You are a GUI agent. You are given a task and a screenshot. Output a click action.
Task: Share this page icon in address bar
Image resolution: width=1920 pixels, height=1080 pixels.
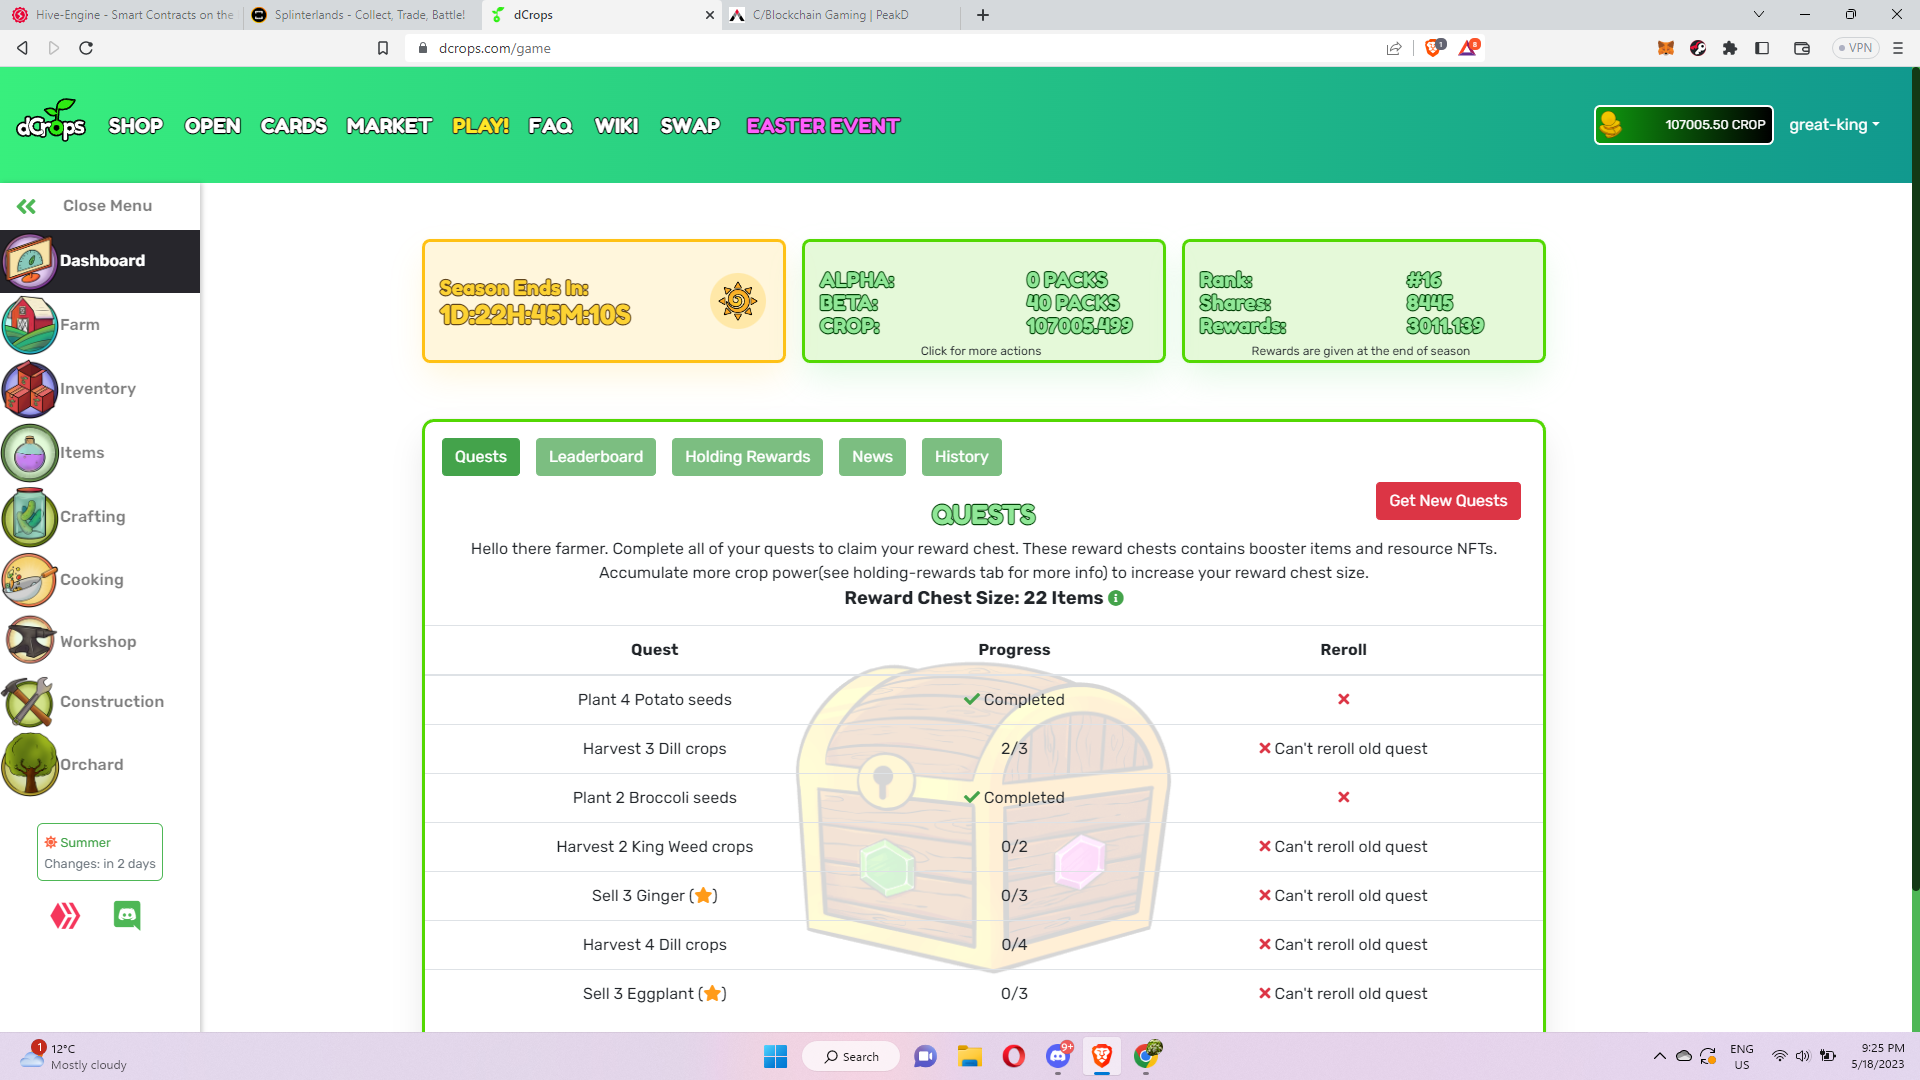coord(1394,48)
